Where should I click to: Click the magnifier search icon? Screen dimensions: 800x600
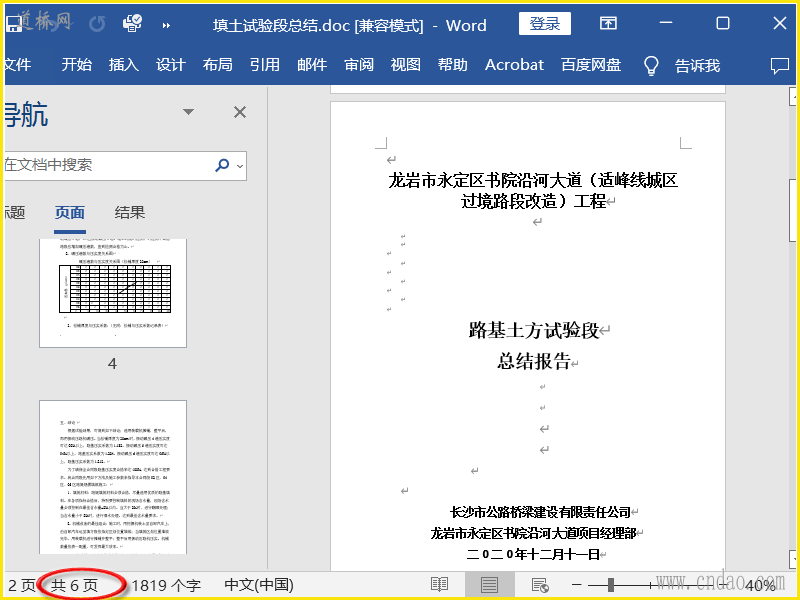point(222,165)
